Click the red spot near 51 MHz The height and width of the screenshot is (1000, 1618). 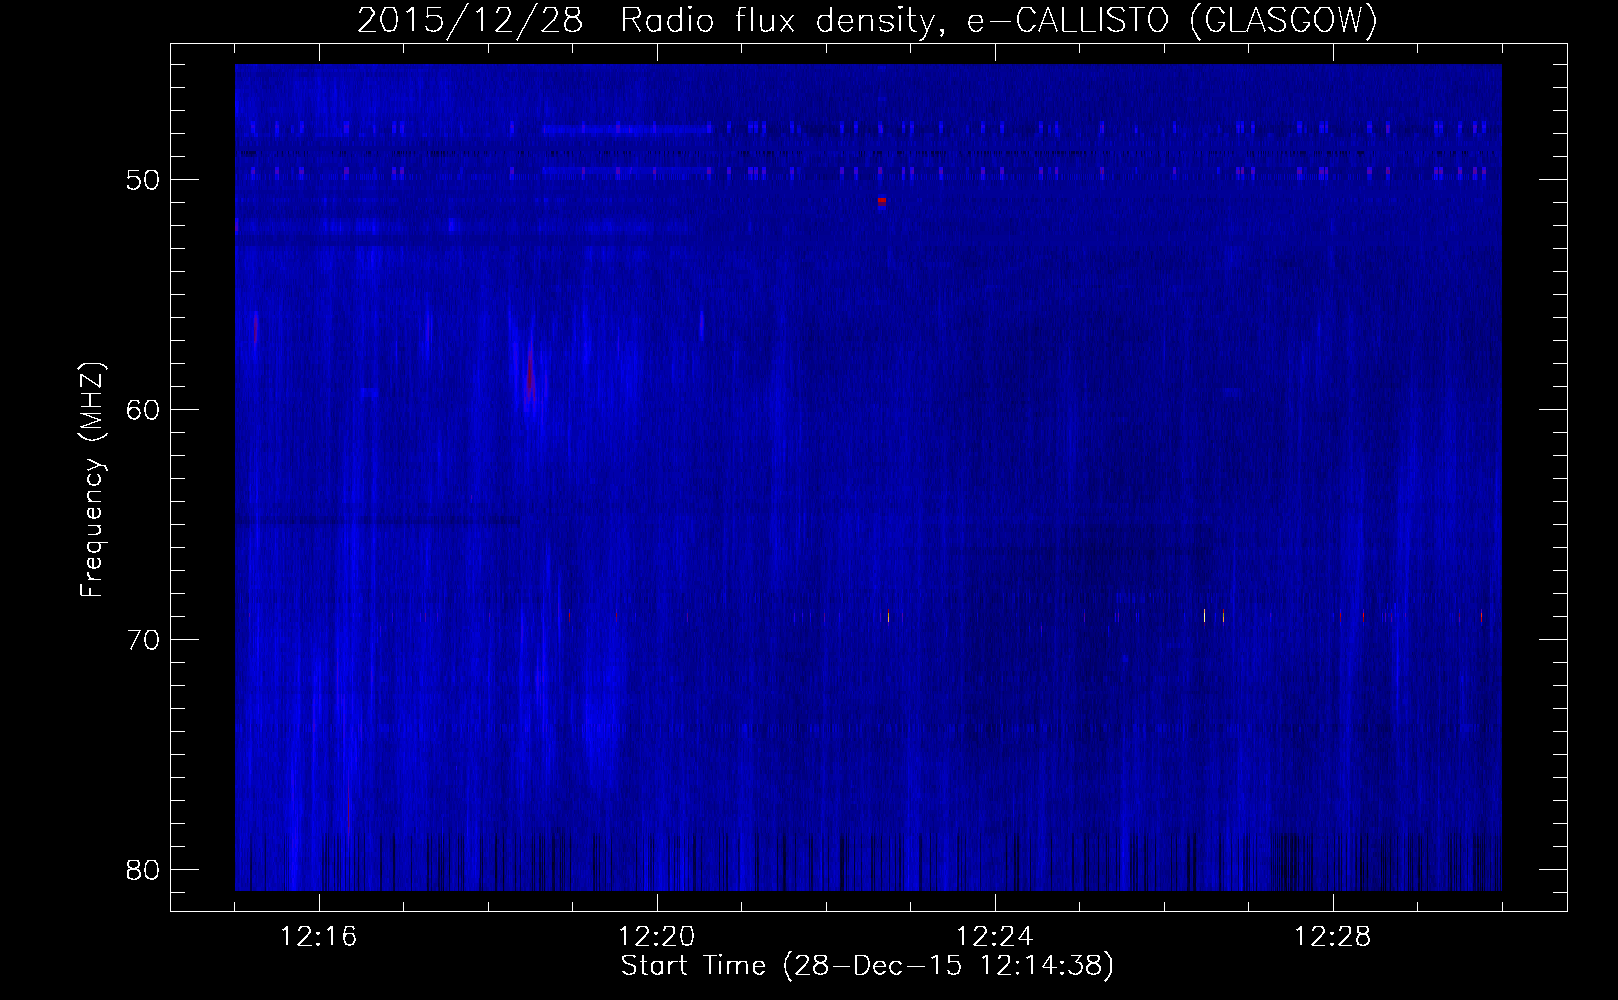(881, 201)
